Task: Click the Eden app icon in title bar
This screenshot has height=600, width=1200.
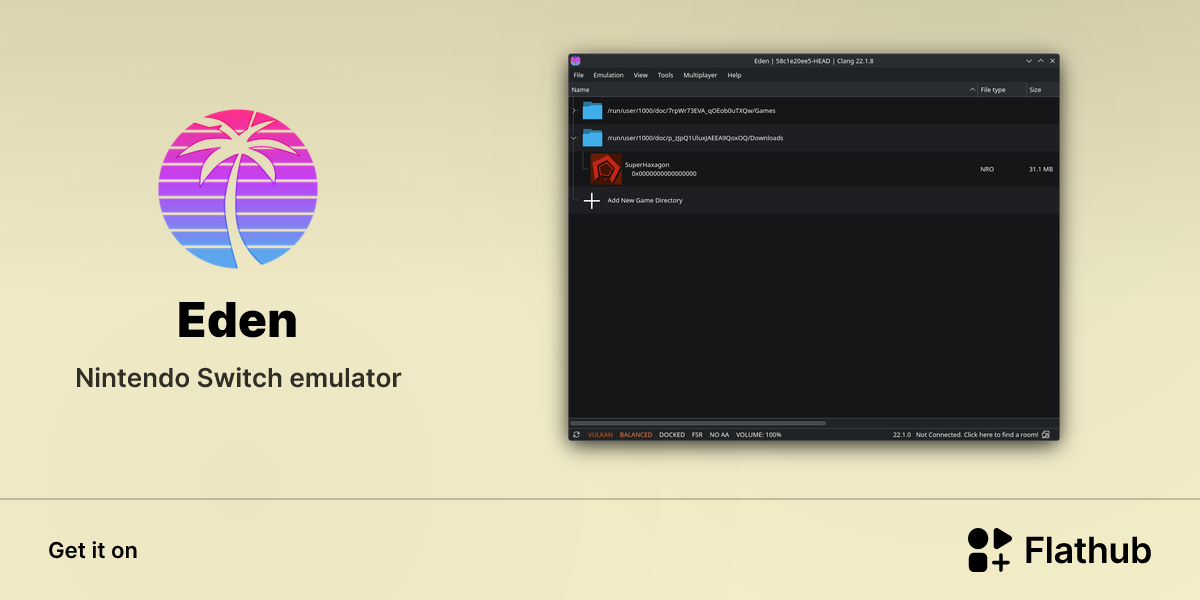Action: click(x=575, y=61)
